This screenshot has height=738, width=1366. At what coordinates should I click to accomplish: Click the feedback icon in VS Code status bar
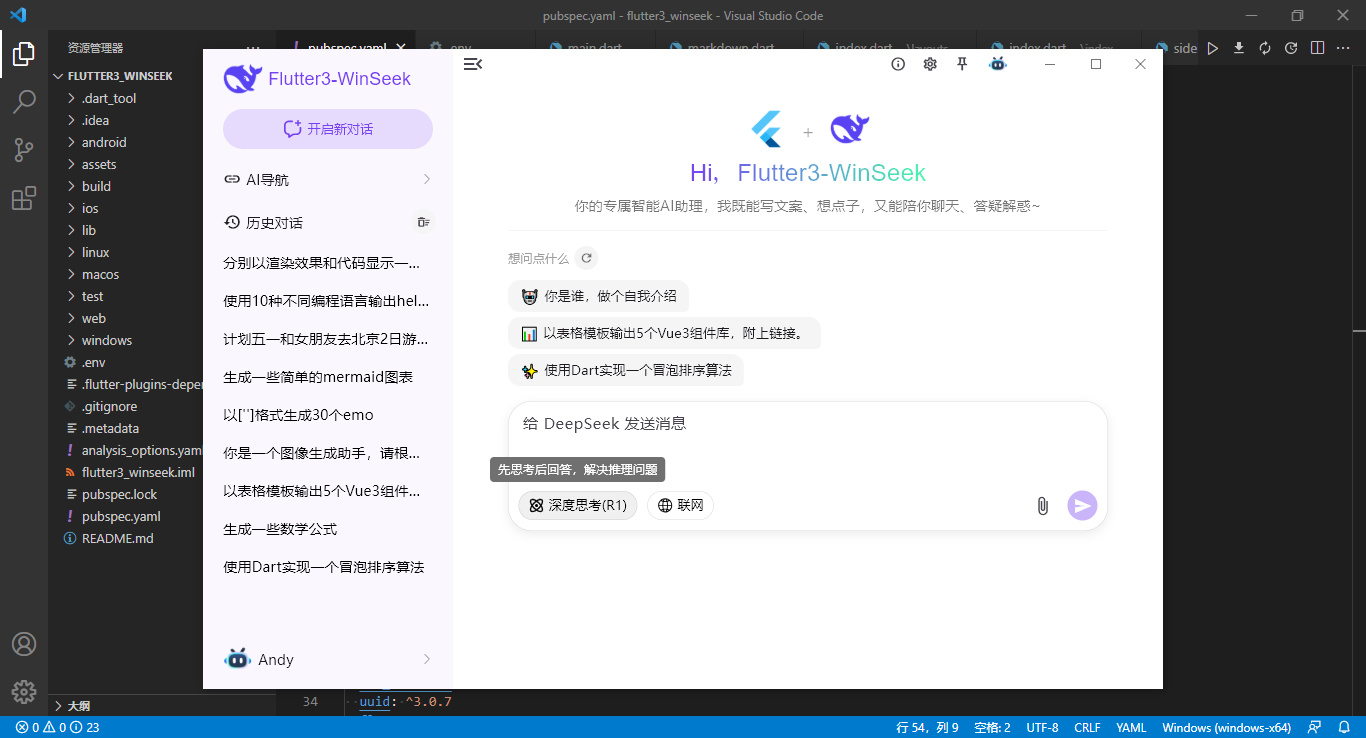1316,727
